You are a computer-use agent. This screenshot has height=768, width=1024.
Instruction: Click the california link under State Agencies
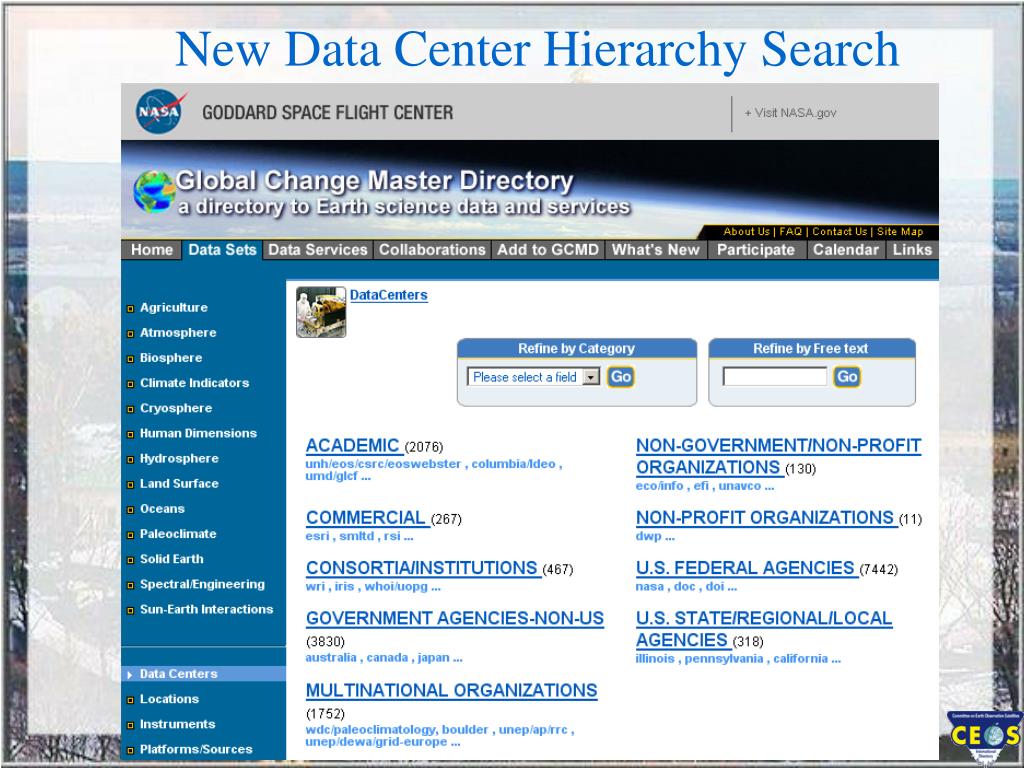[801, 658]
